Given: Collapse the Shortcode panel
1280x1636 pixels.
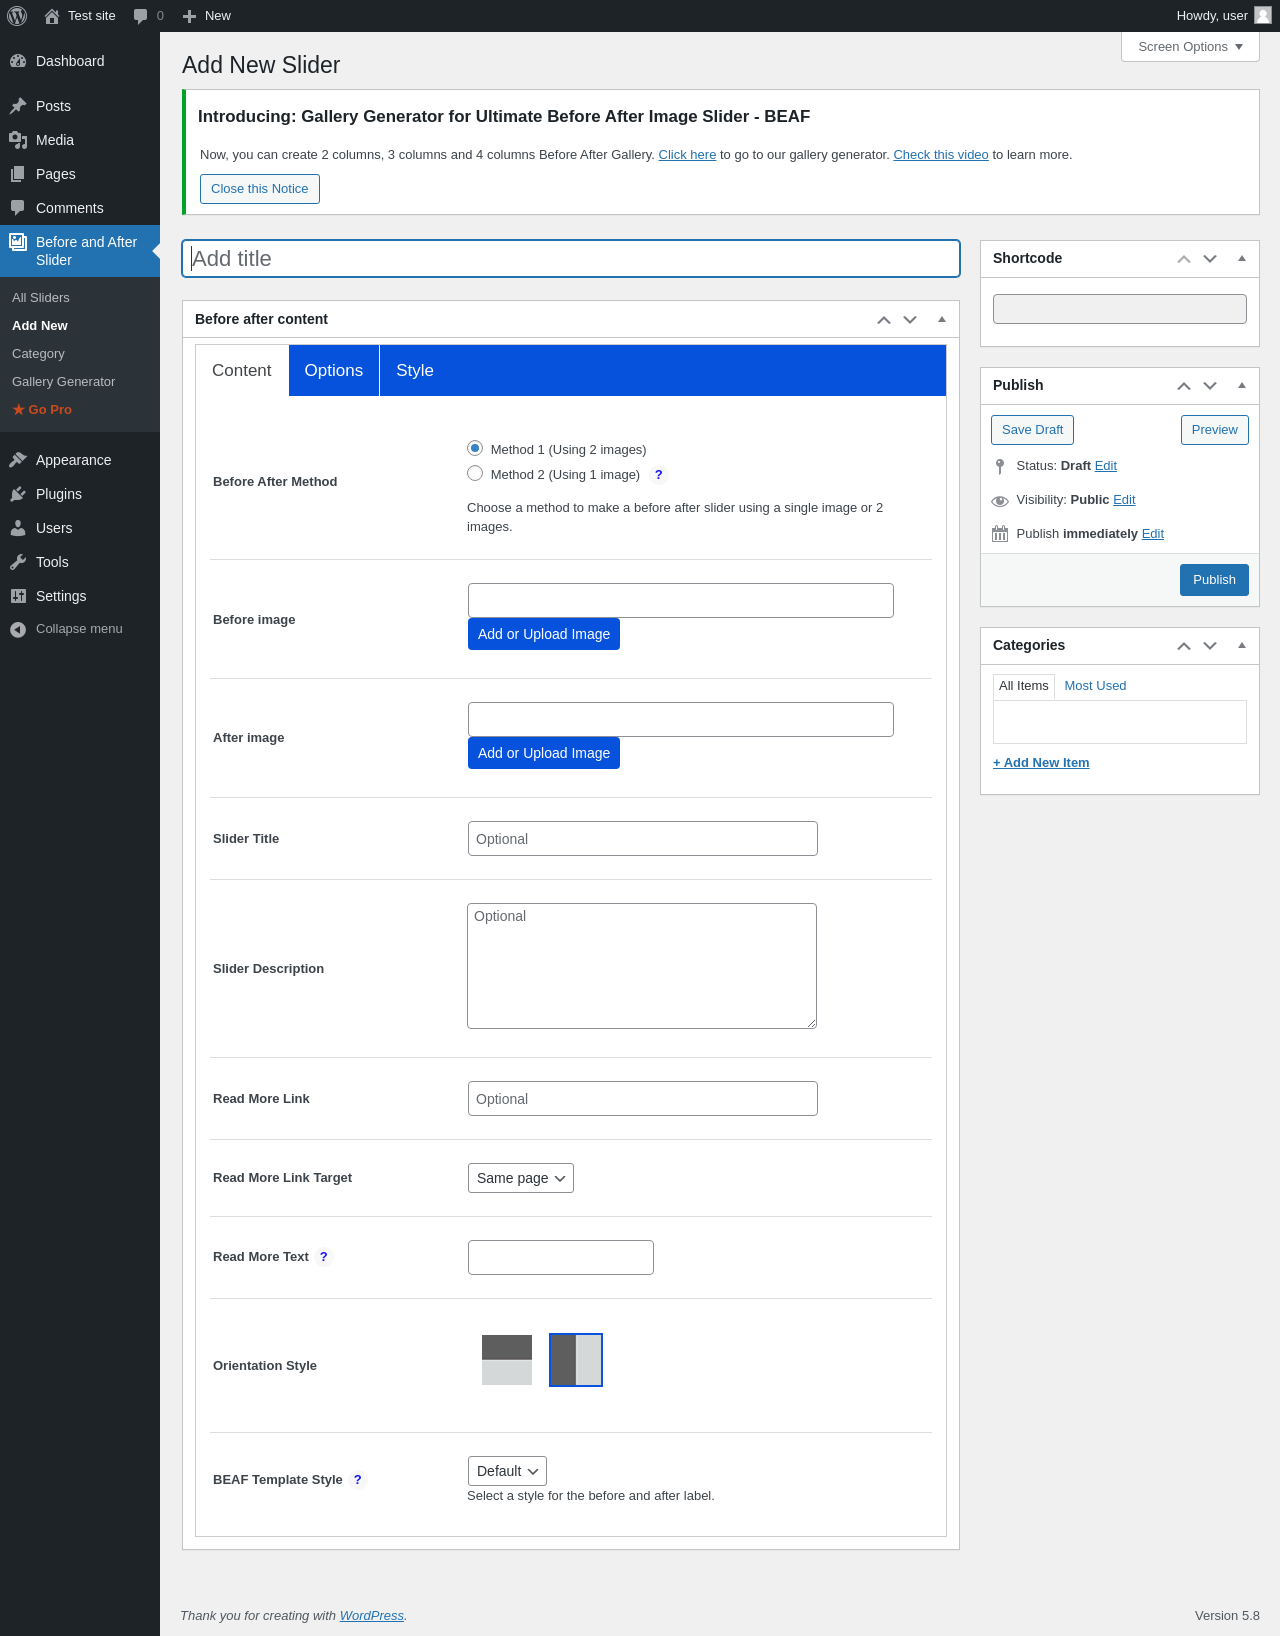Looking at the screenshot, I should pyautogui.click(x=1242, y=258).
